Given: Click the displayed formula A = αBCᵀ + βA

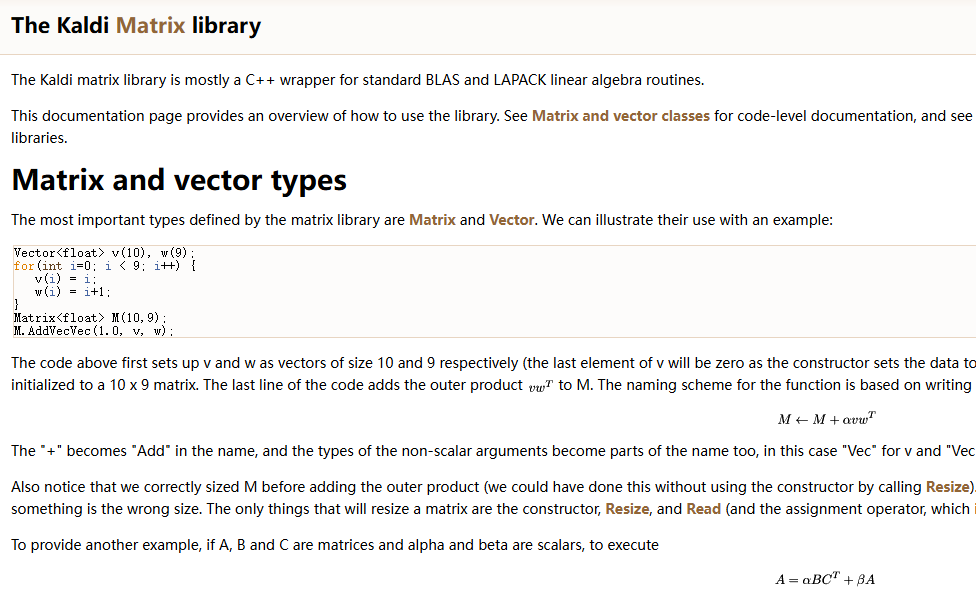Looking at the screenshot, I should 825,580.
